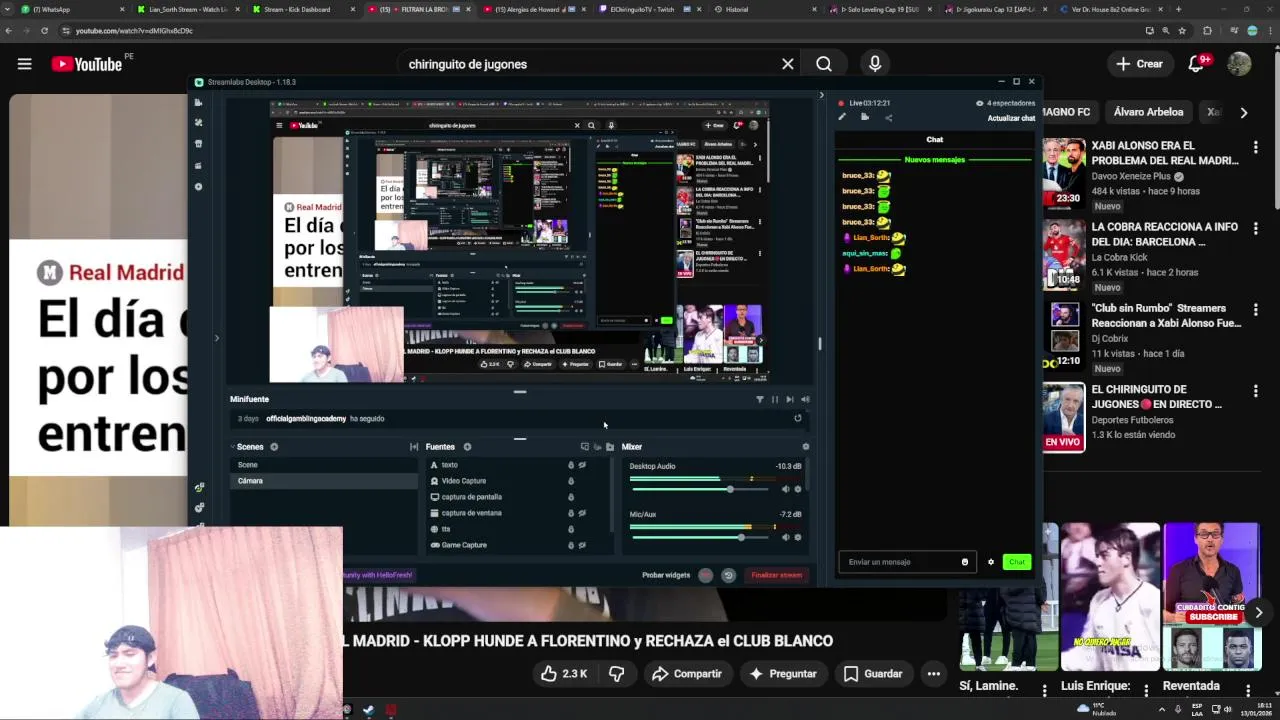Viewport: 1280px width, 720px height.
Task: Clear the YouTube search box text
Action: pos(788,64)
